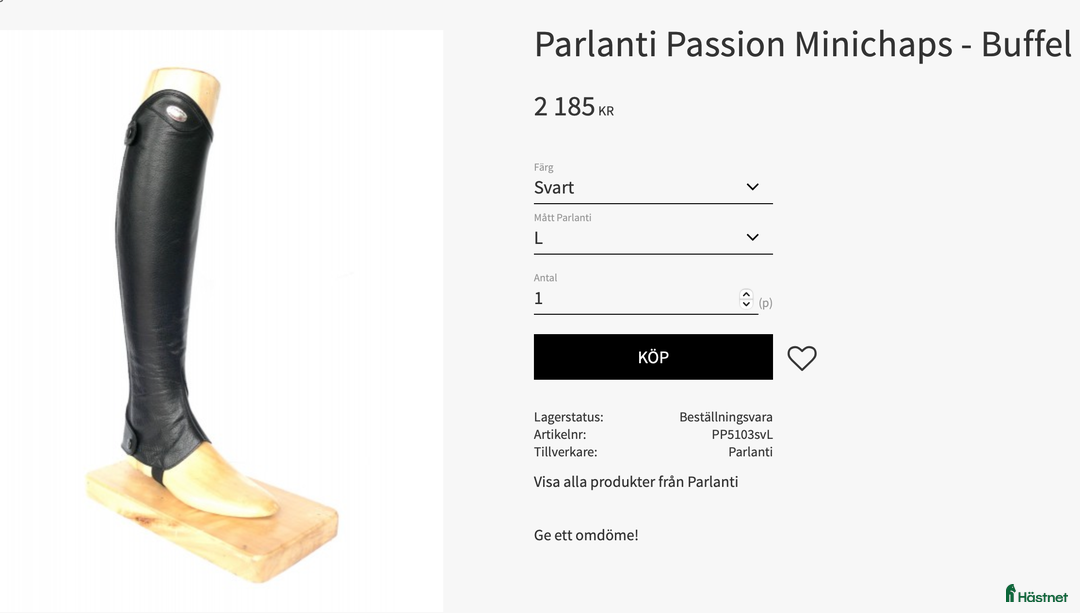Increase quantity with the up stepper arrow
The image size is (1080, 613).
(x=746, y=292)
